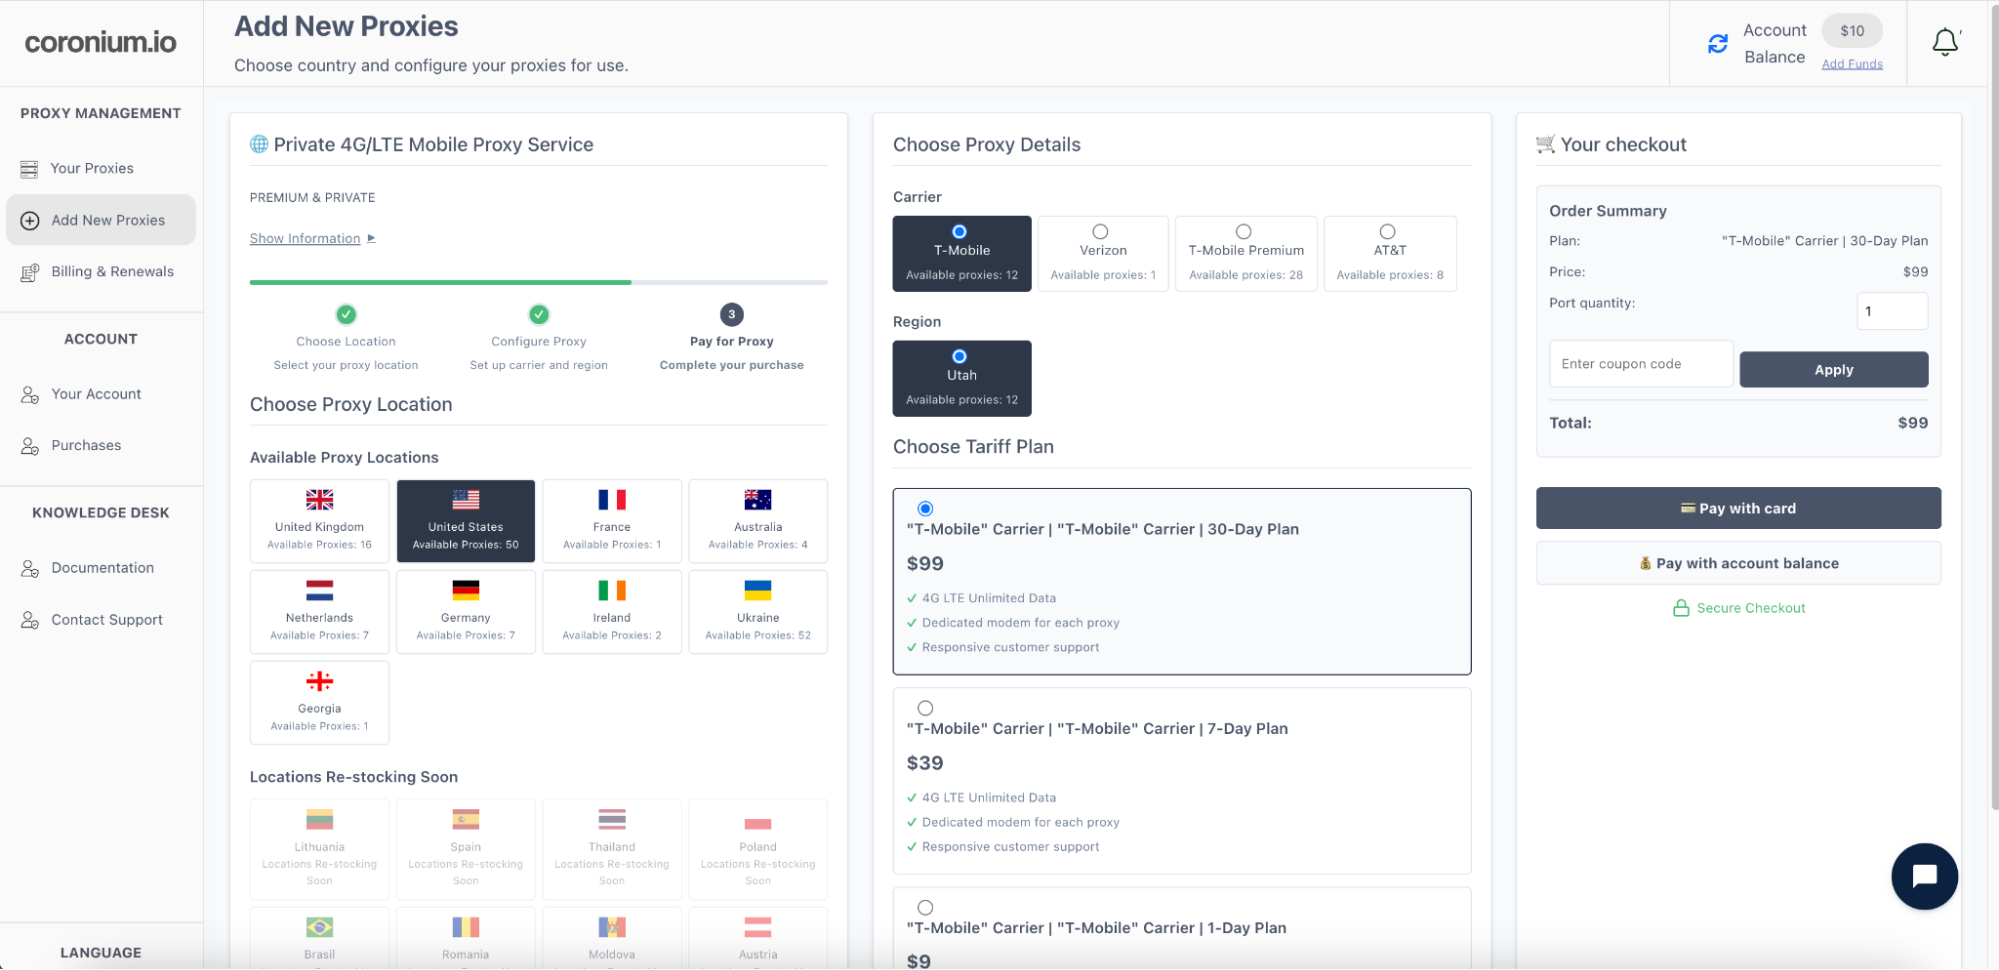Click the Choose Location step checkmark
Viewport: 1999px width, 970px height.
coord(346,314)
